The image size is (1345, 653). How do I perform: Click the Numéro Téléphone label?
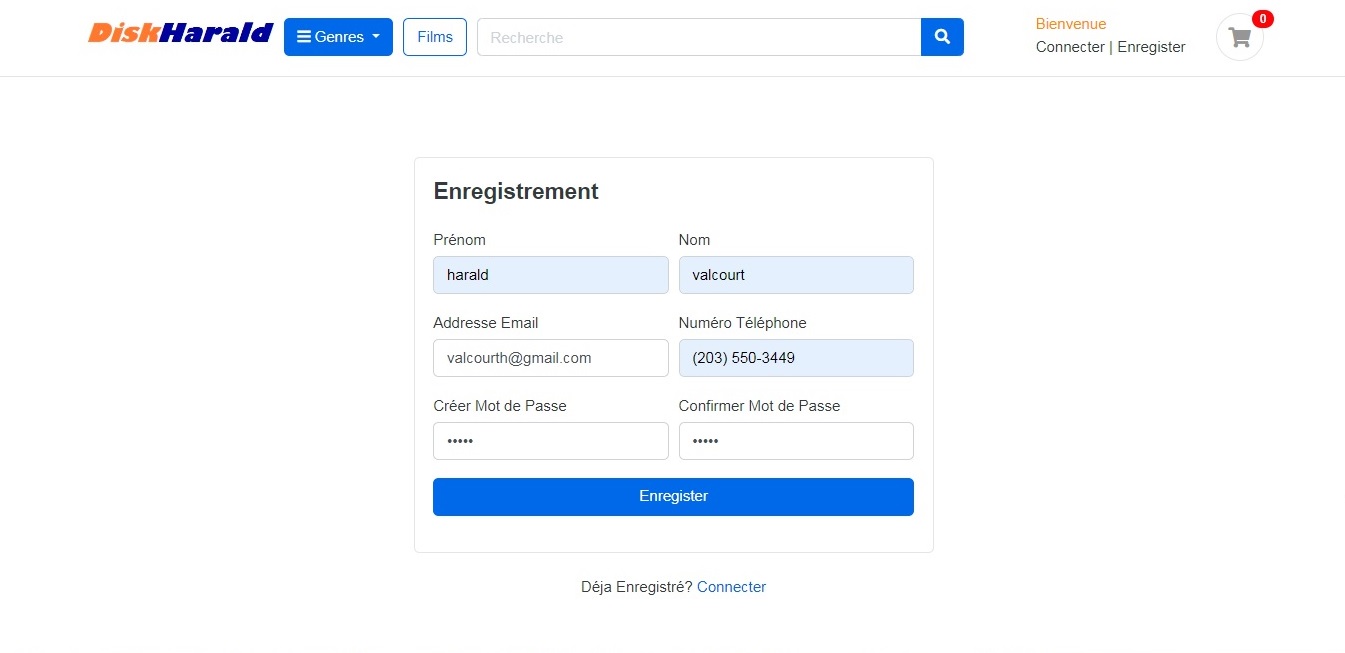[x=742, y=323]
